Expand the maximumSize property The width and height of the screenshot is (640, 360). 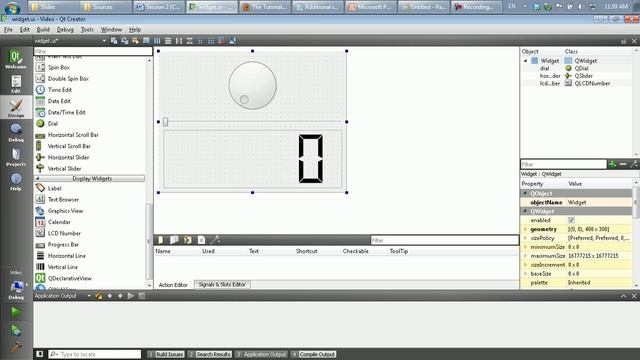coord(526,256)
